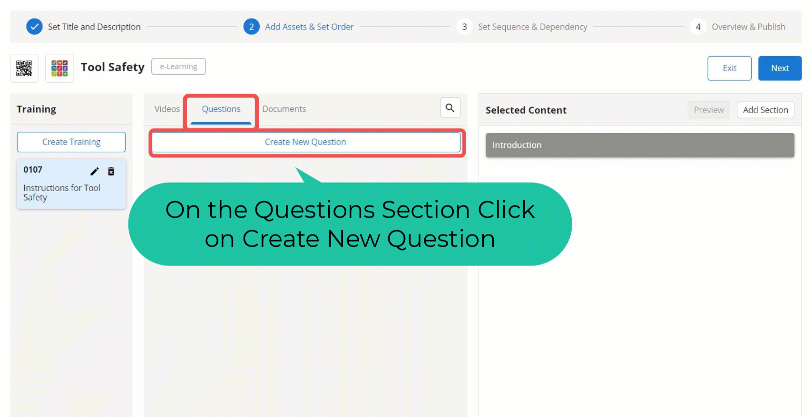Go to Overview & Publish step
This screenshot has width=812, height=417.
(x=748, y=27)
